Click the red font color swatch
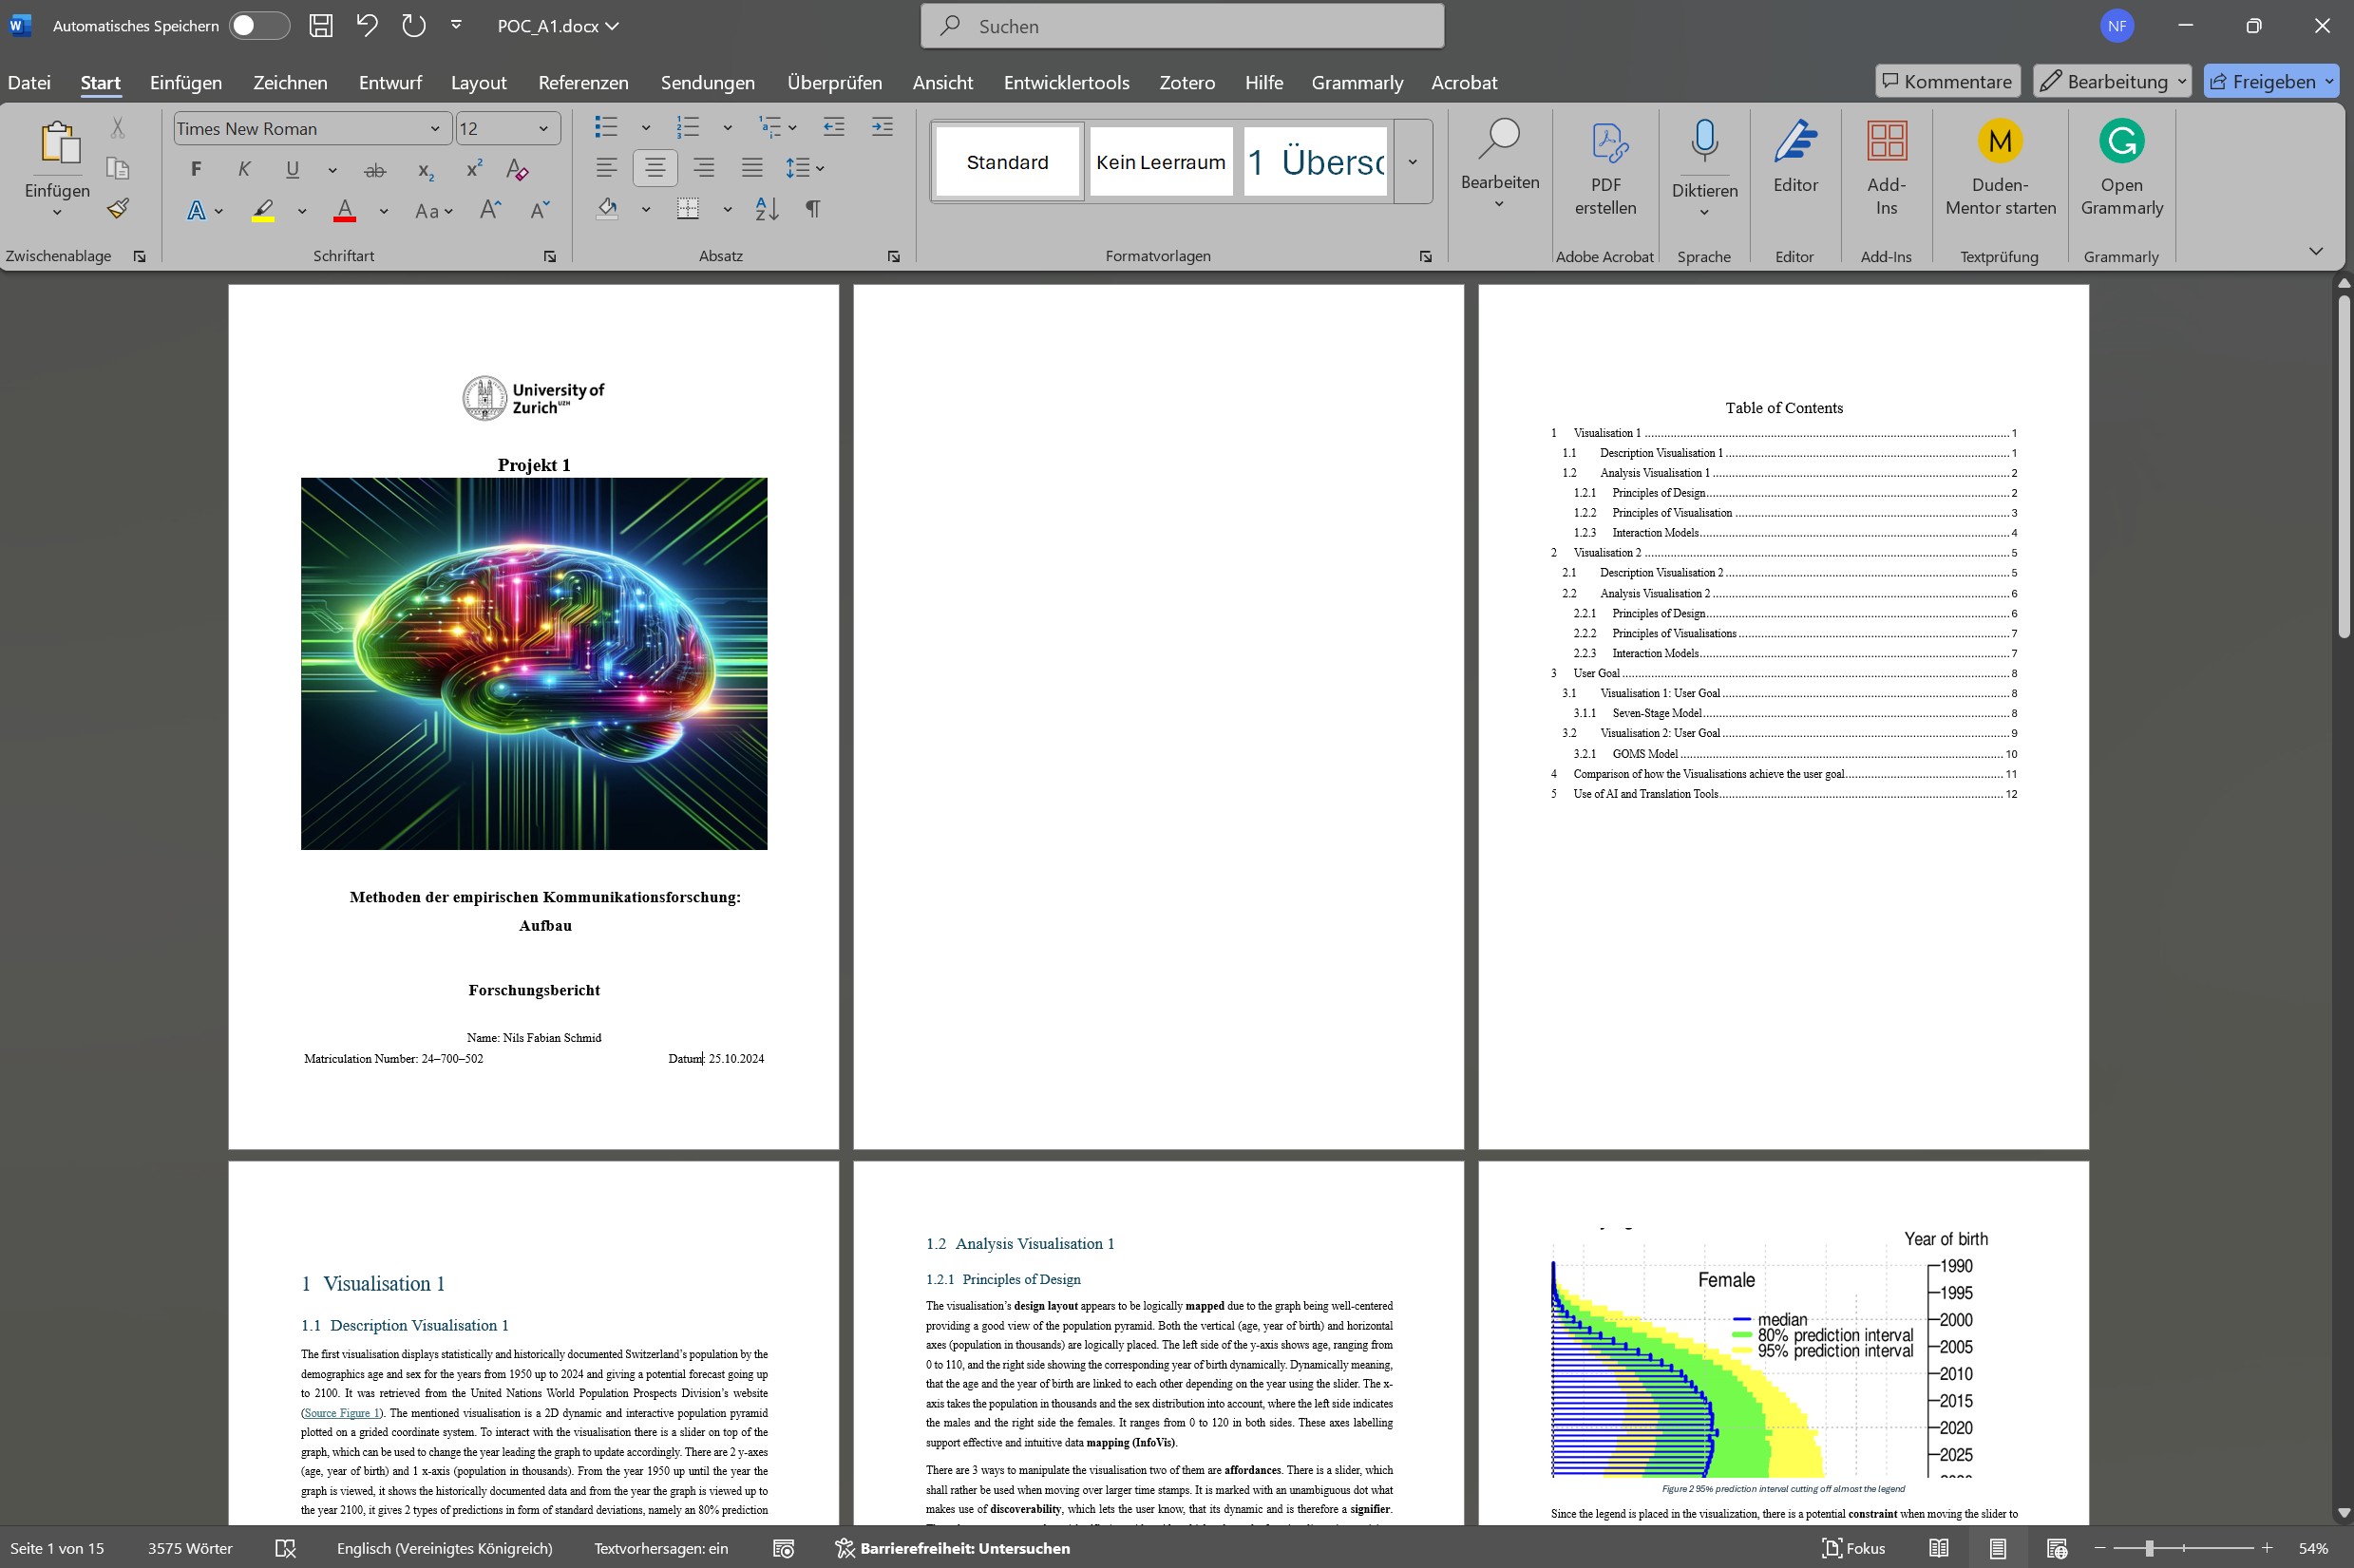 345,210
